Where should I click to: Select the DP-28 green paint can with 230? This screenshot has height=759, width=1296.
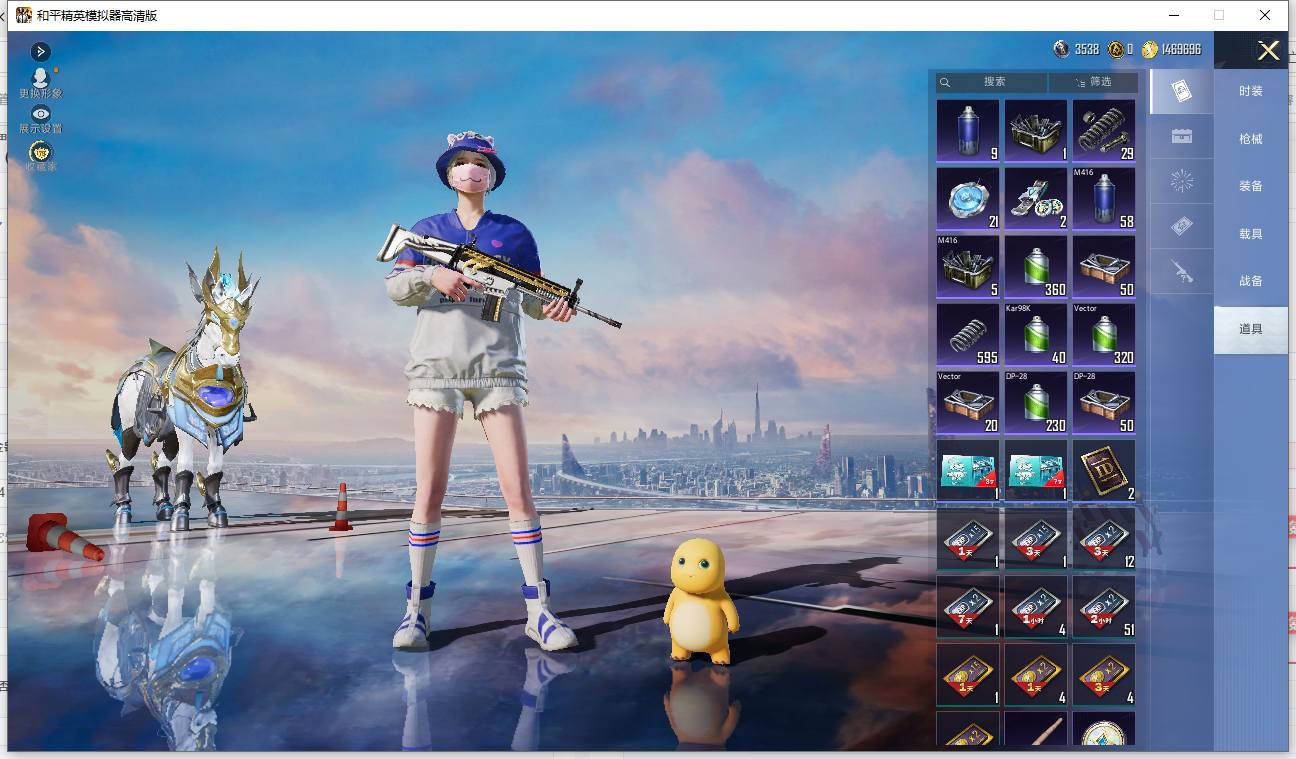coord(1036,402)
